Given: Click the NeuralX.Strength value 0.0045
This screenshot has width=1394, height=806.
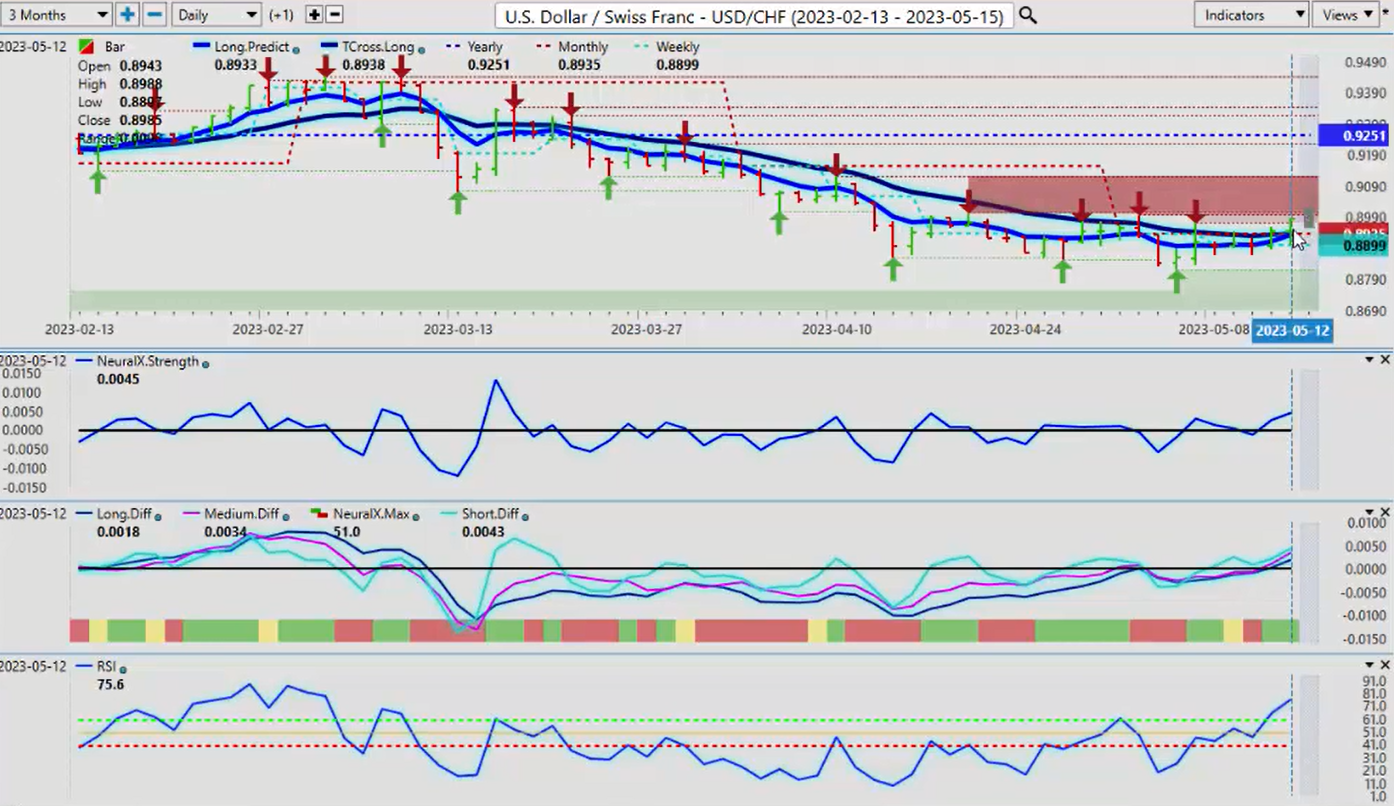Looking at the screenshot, I should pyautogui.click(x=119, y=380).
